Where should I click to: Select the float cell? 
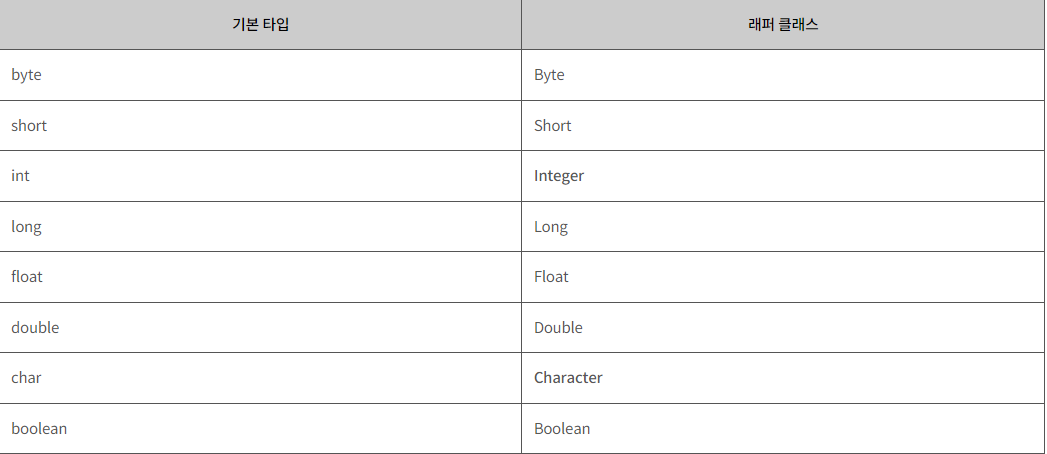coord(260,277)
